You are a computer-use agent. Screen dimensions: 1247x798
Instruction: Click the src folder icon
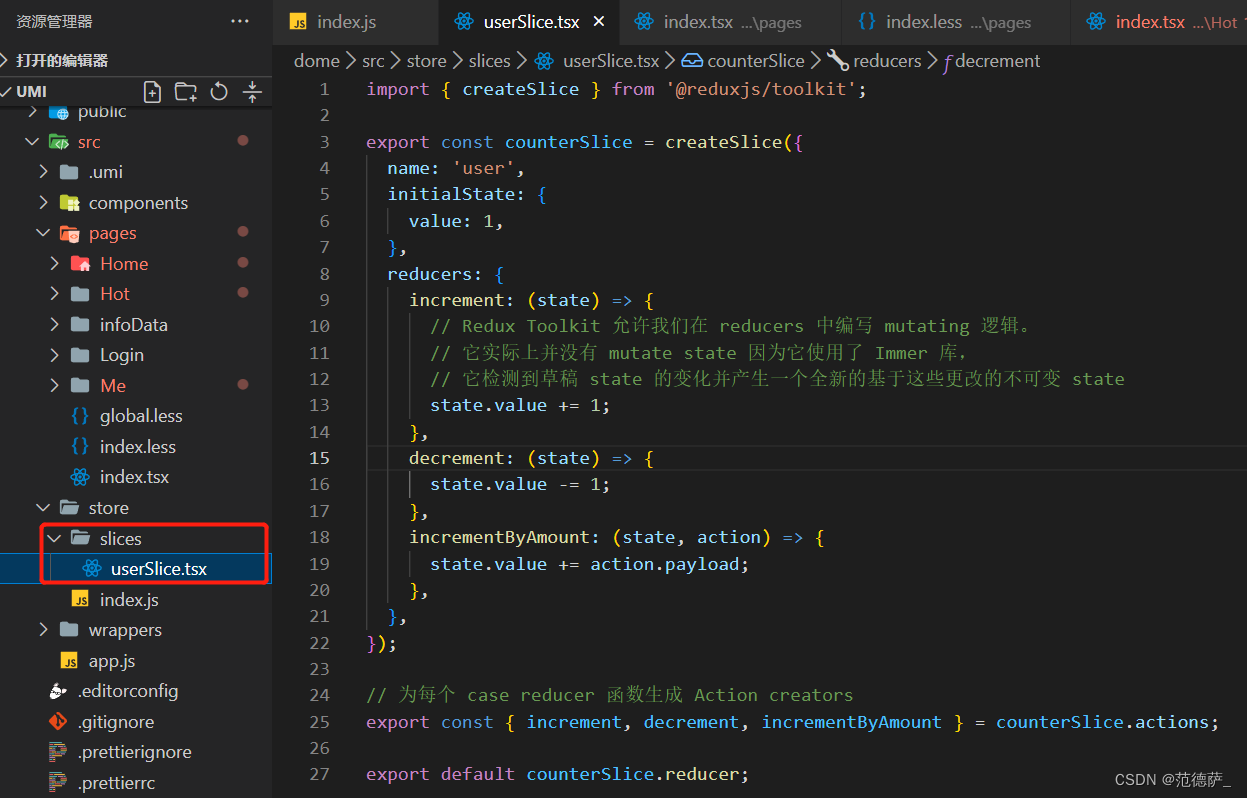59,142
